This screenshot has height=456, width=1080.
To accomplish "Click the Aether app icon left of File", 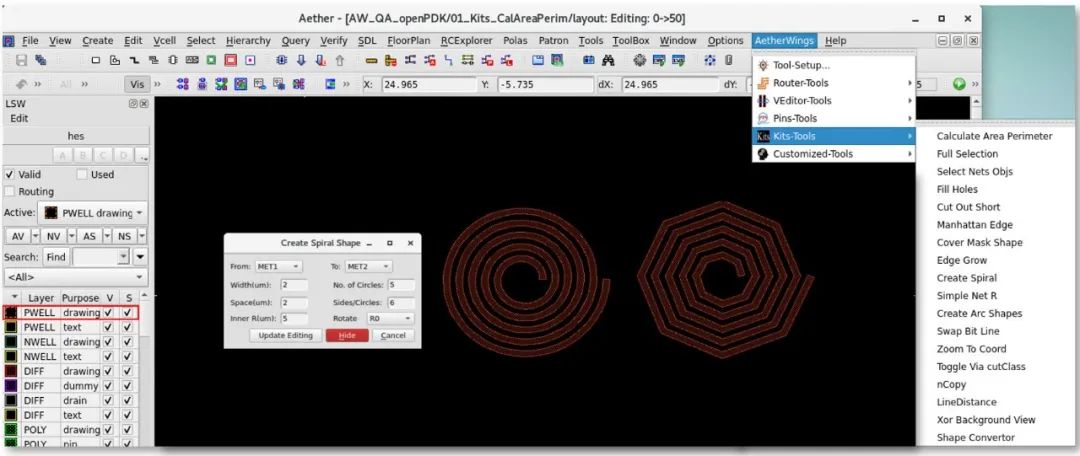I will coord(8,41).
